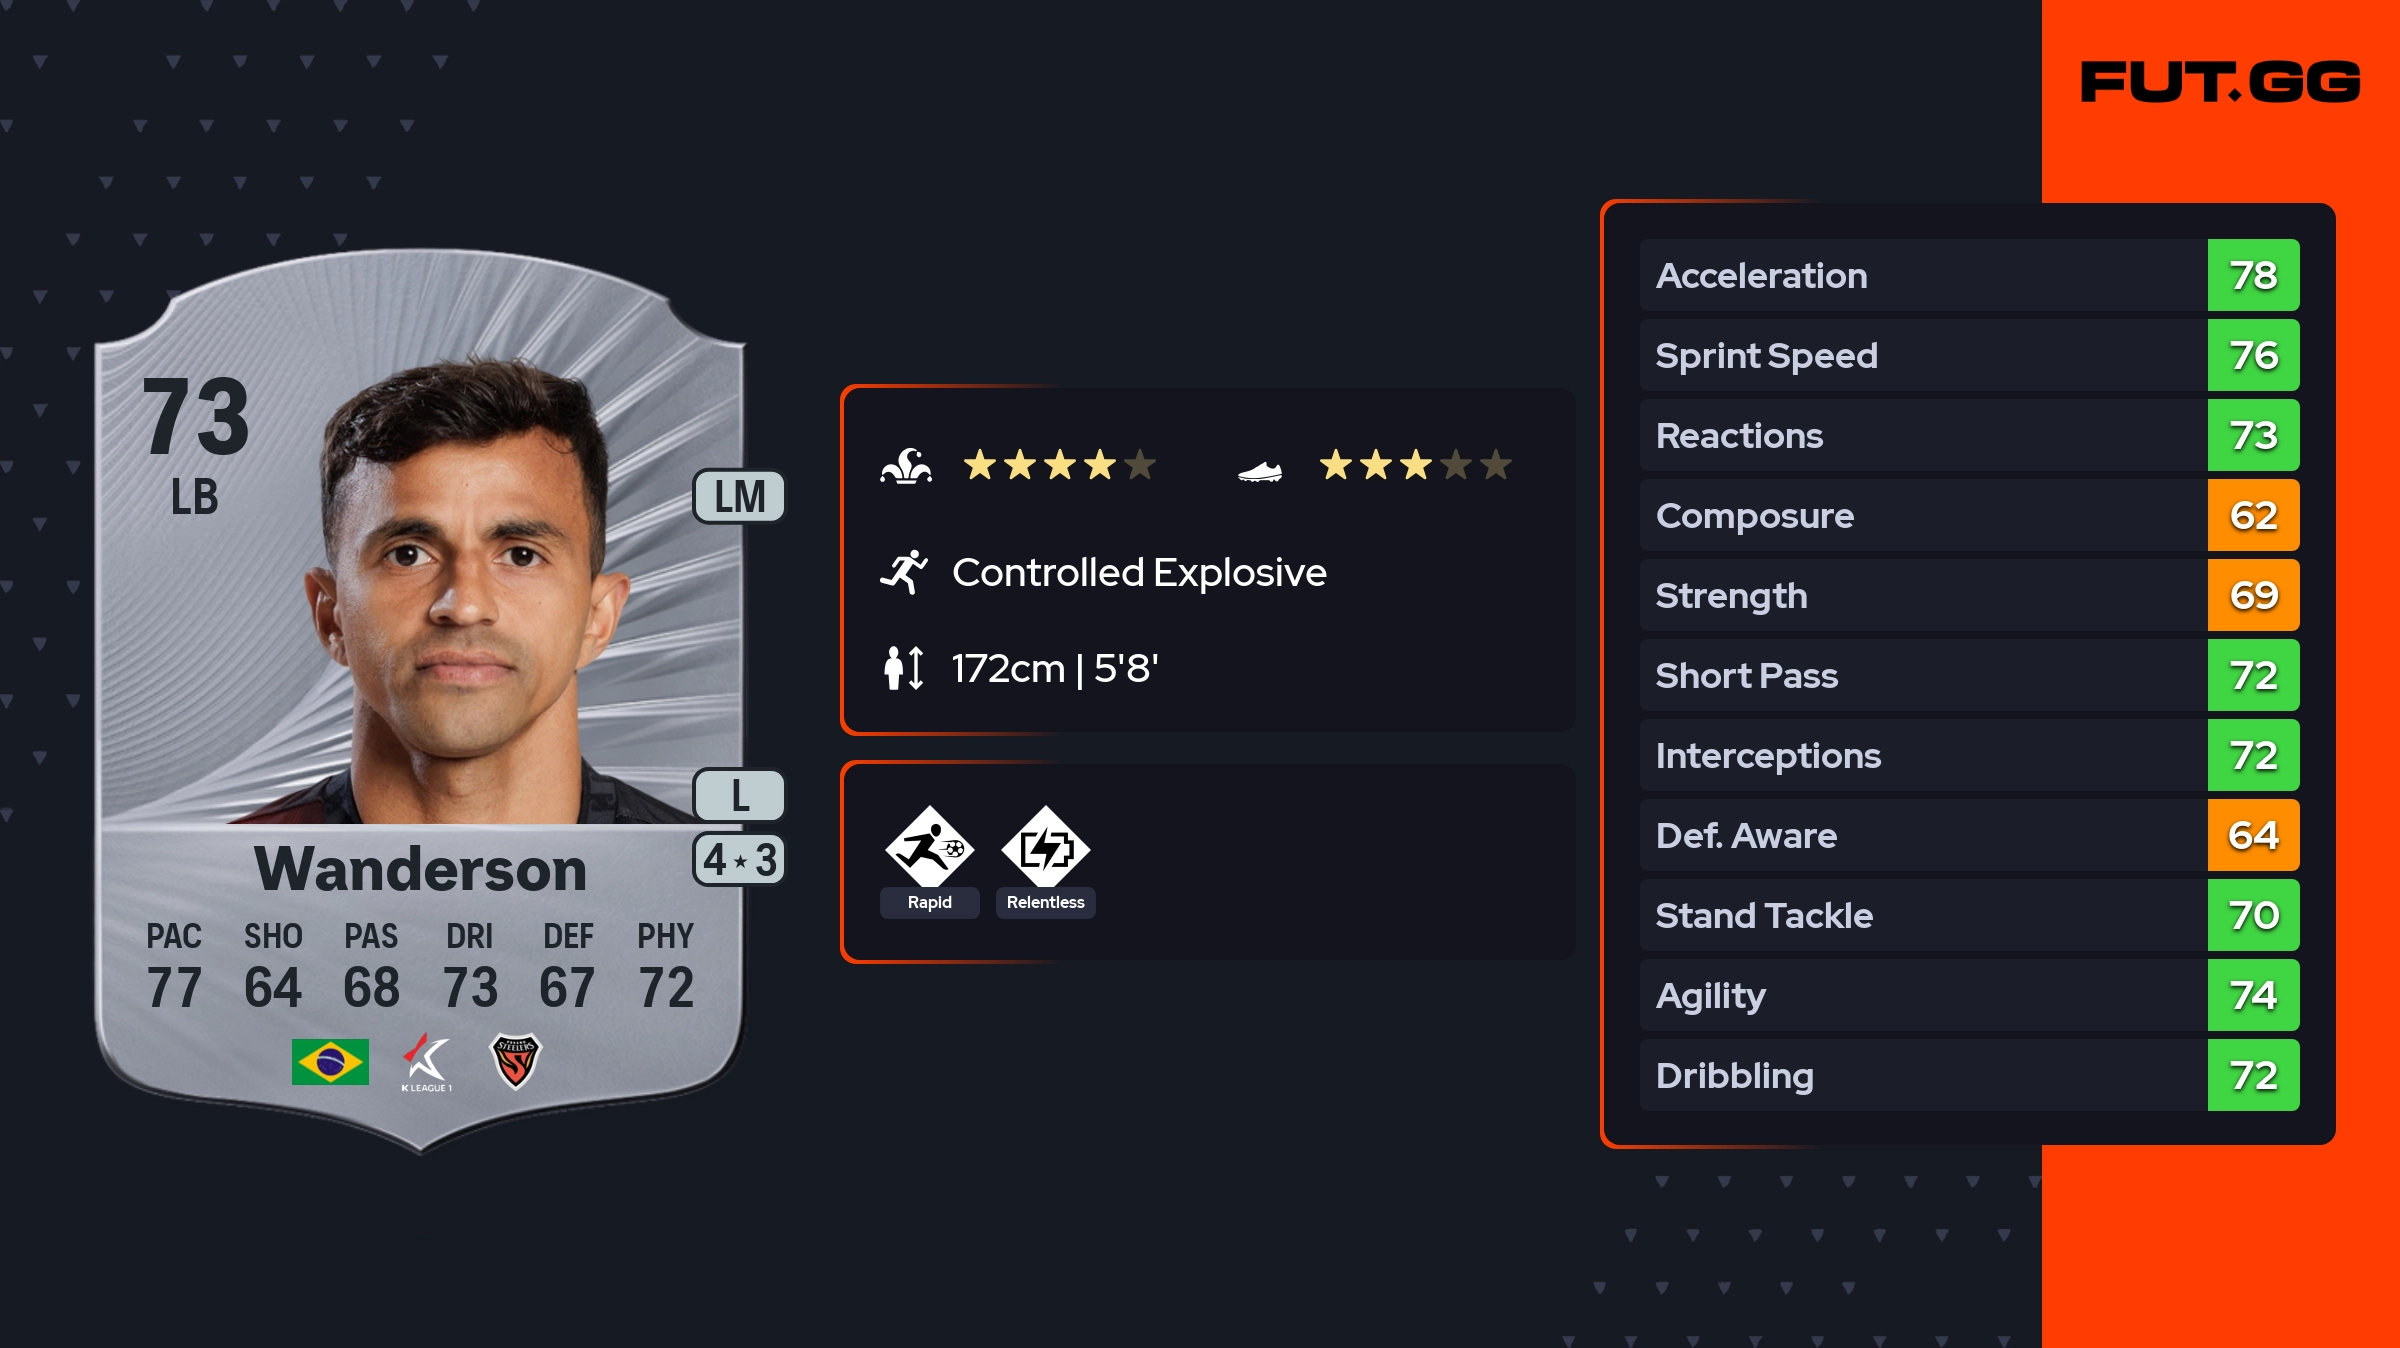Screen dimensions: 2400x1348
Task: Click the running-figure AcceleRATE icon
Action: click(x=904, y=573)
